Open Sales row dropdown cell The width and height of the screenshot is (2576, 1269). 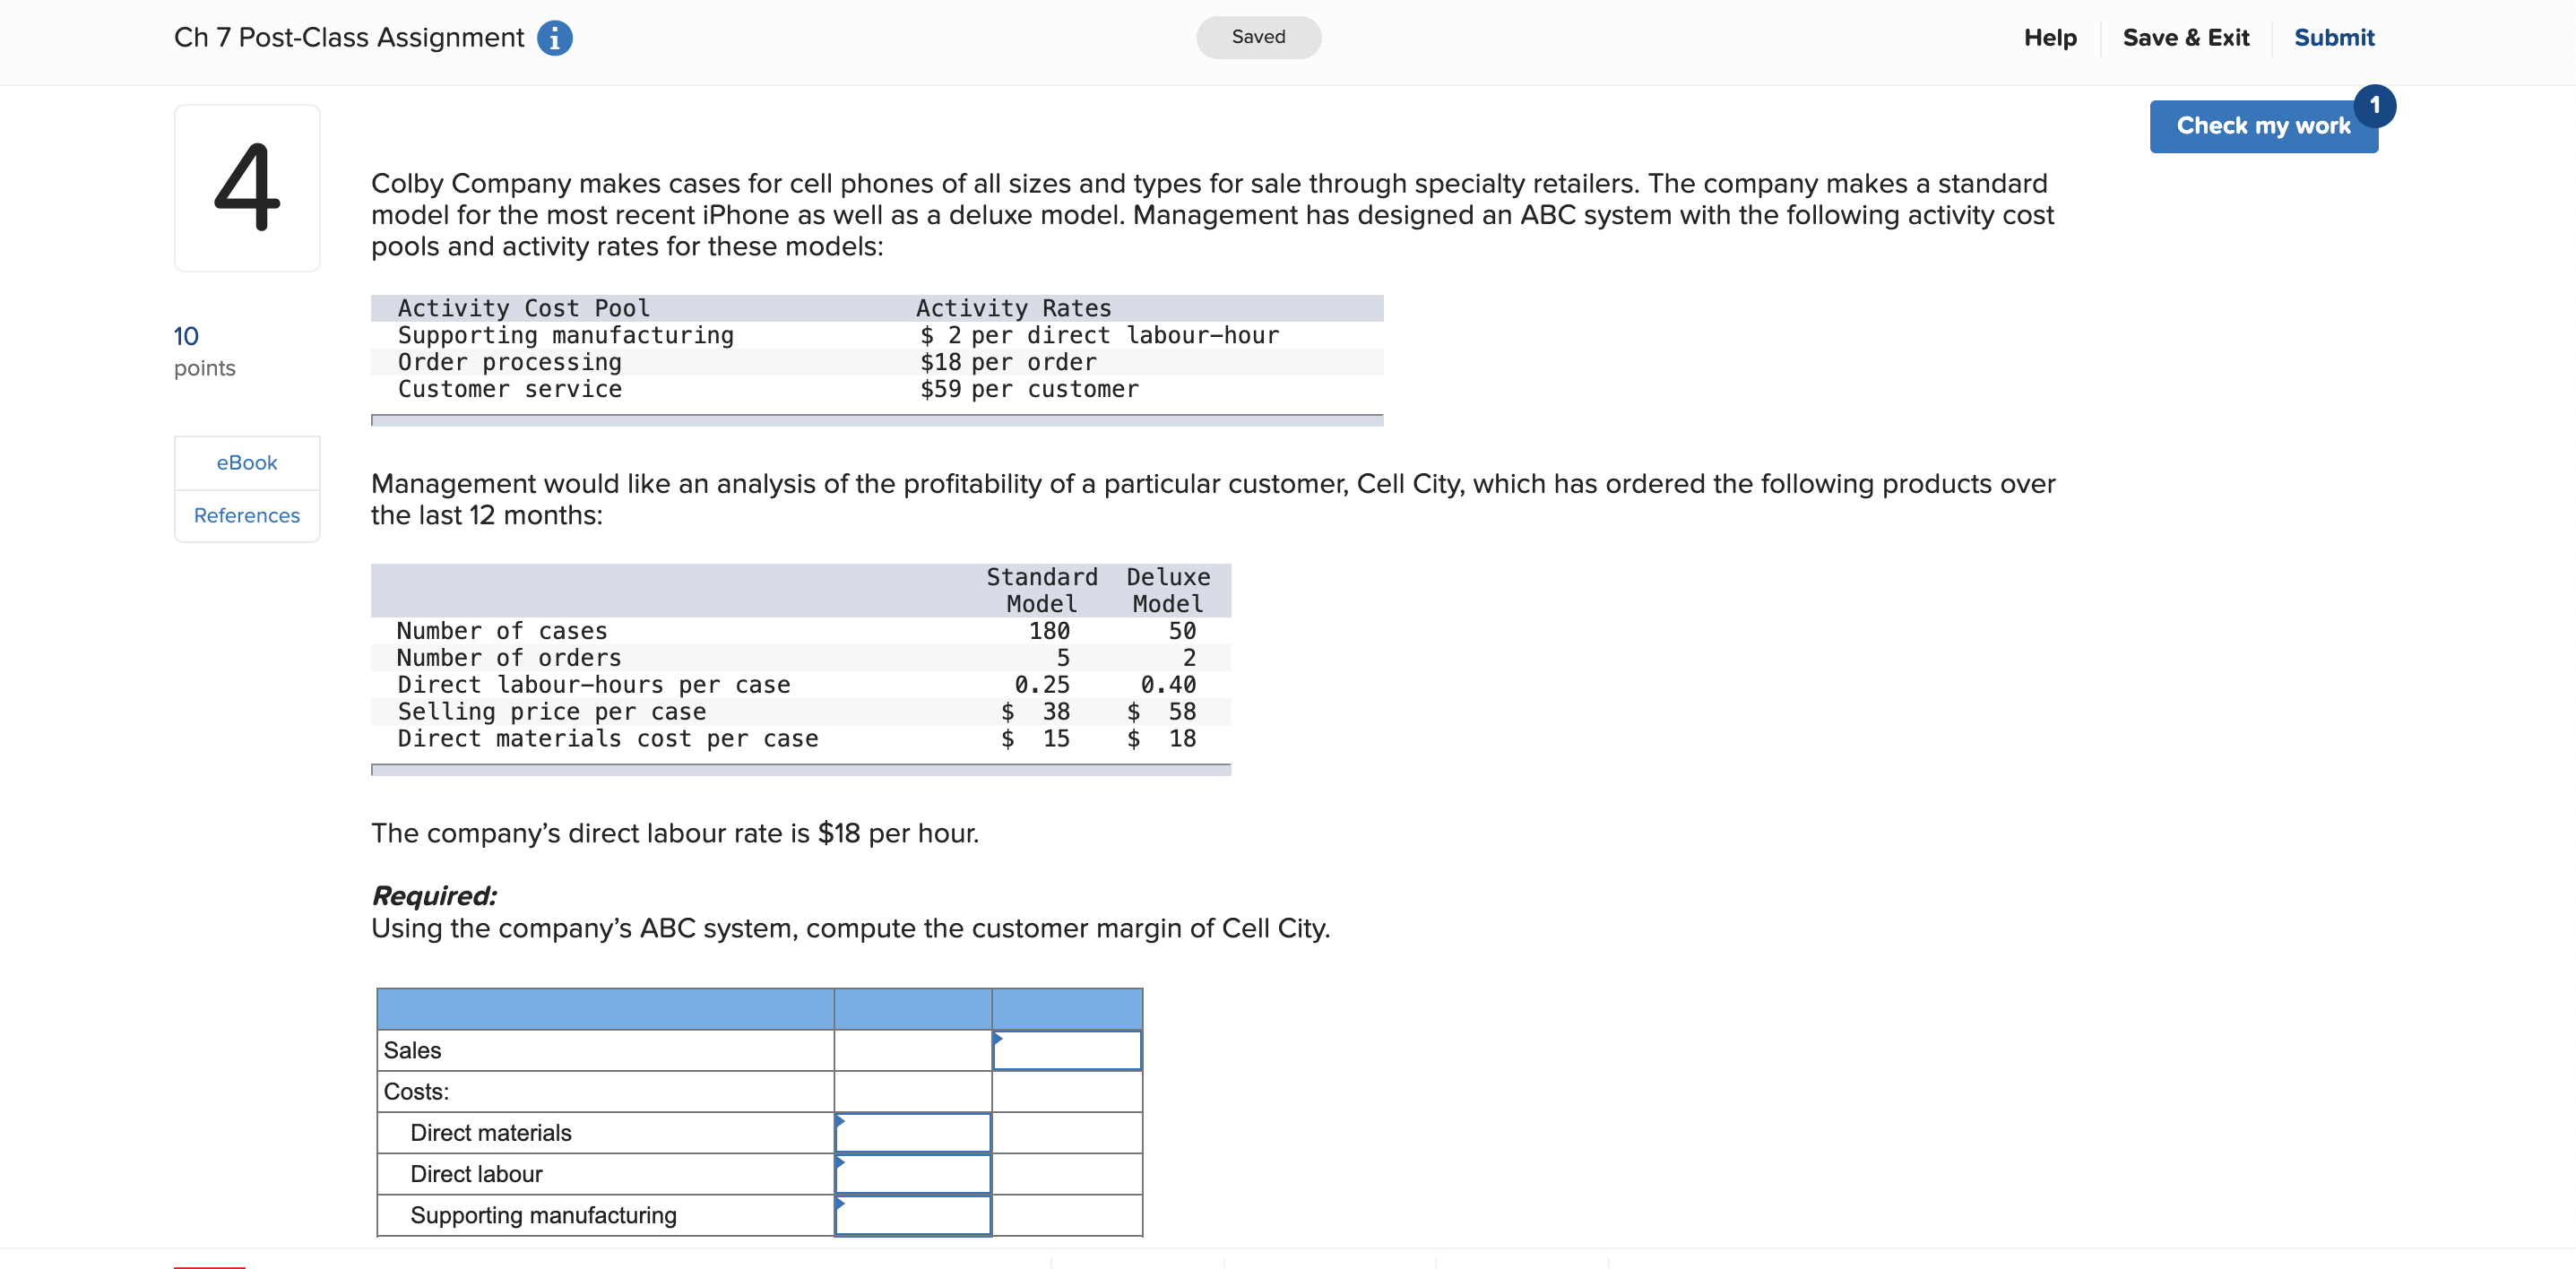1066,1050
